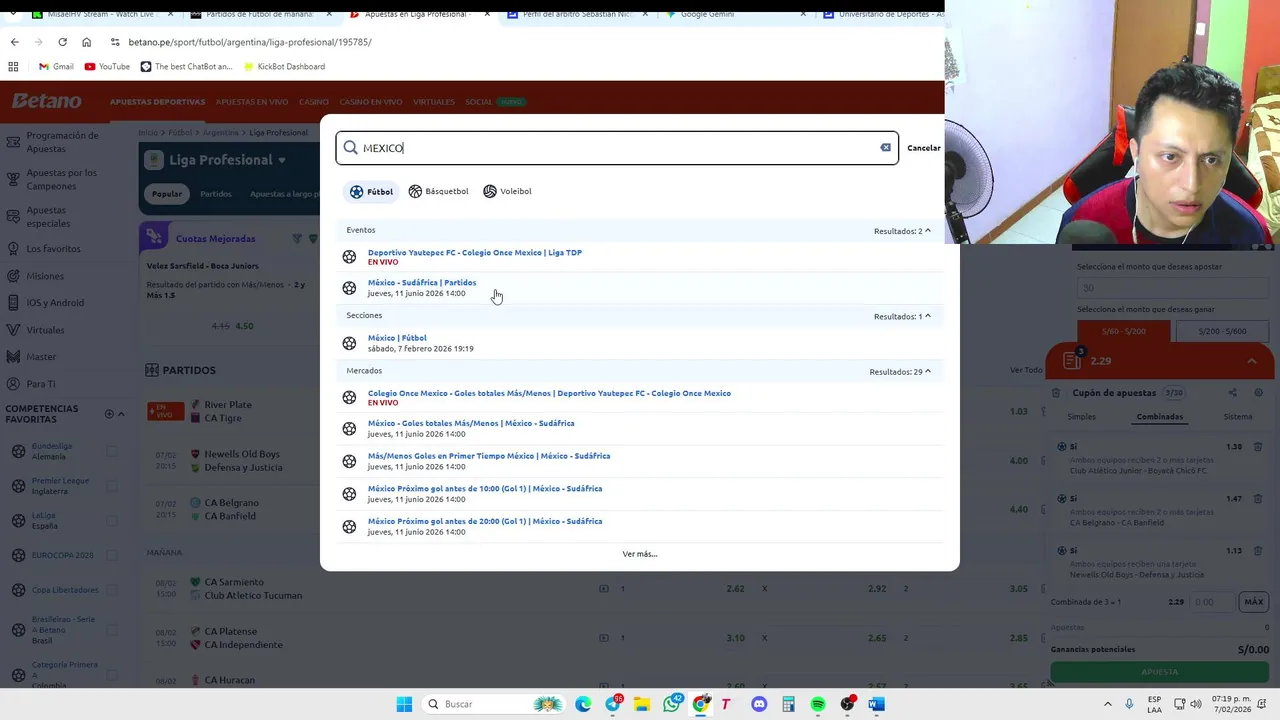Go back with browser back arrow
Screen dimensions: 1280x720
[x=14, y=42]
